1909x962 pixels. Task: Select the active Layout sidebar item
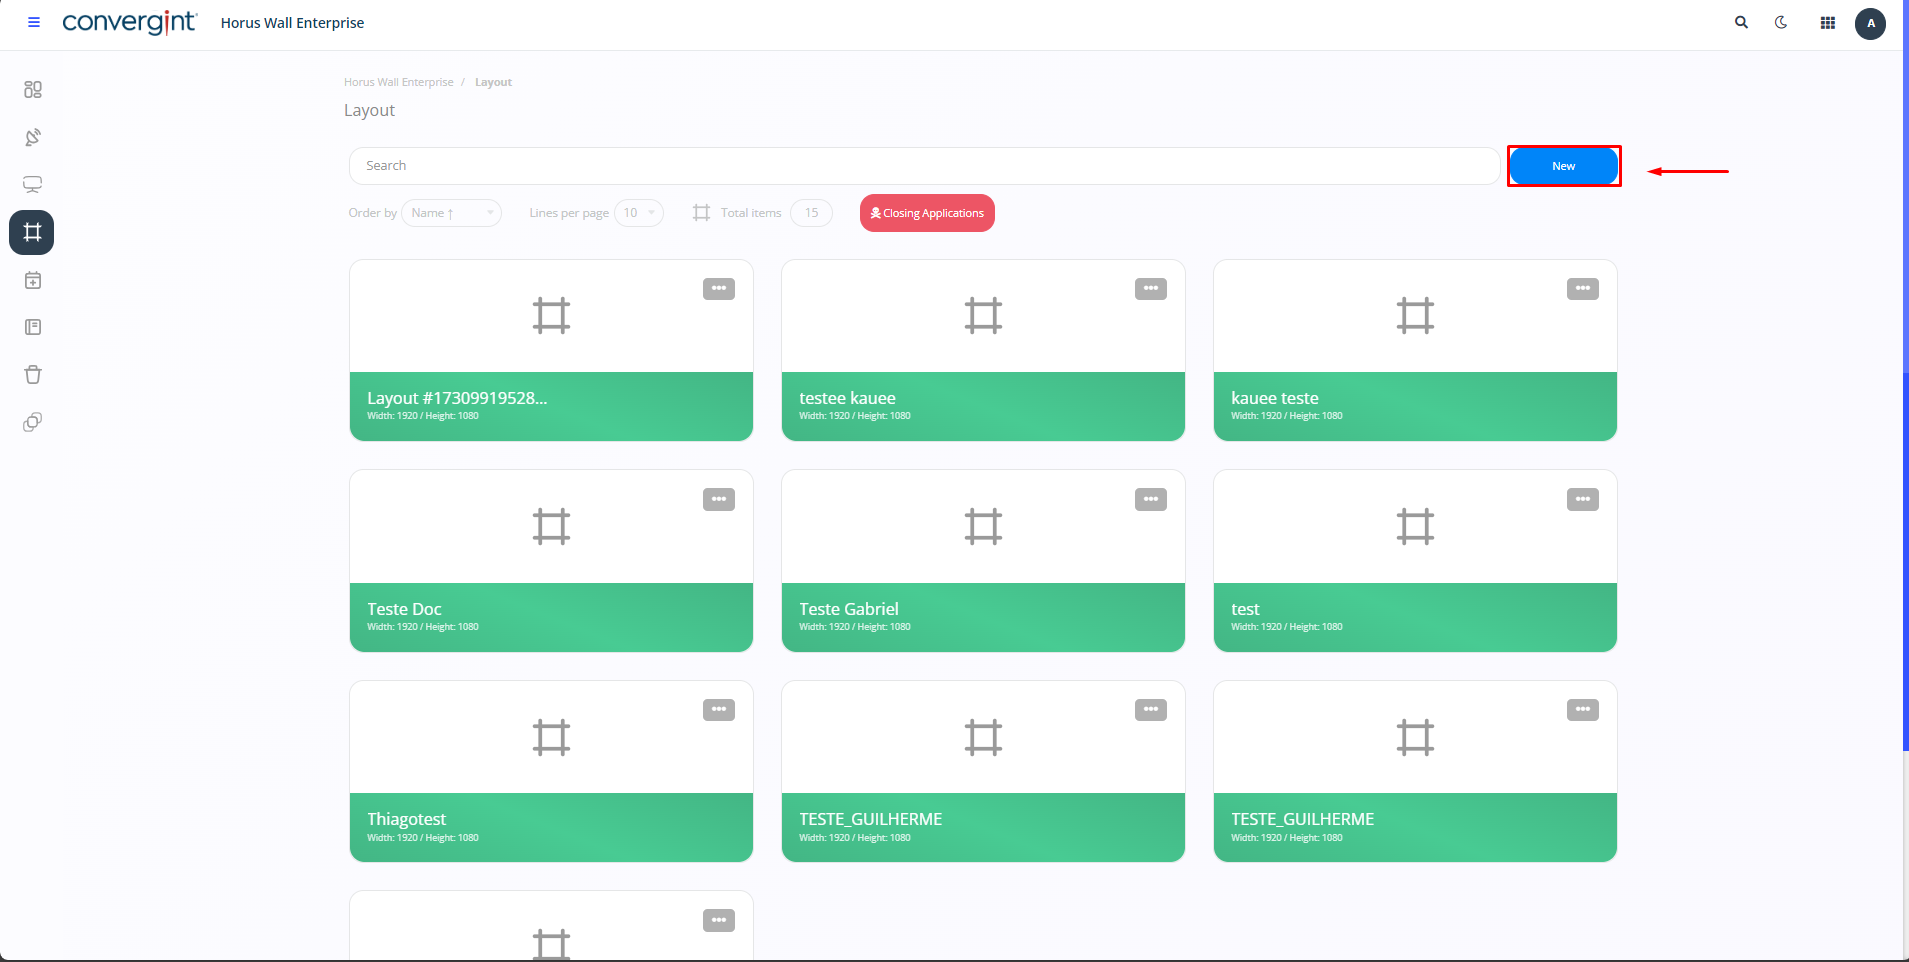click(32, 233)
